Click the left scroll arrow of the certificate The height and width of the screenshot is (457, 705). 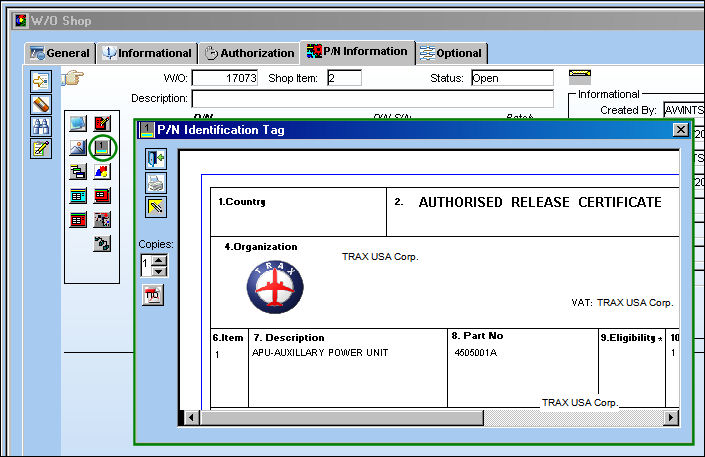pyautogui.click(x=192, y=417)
